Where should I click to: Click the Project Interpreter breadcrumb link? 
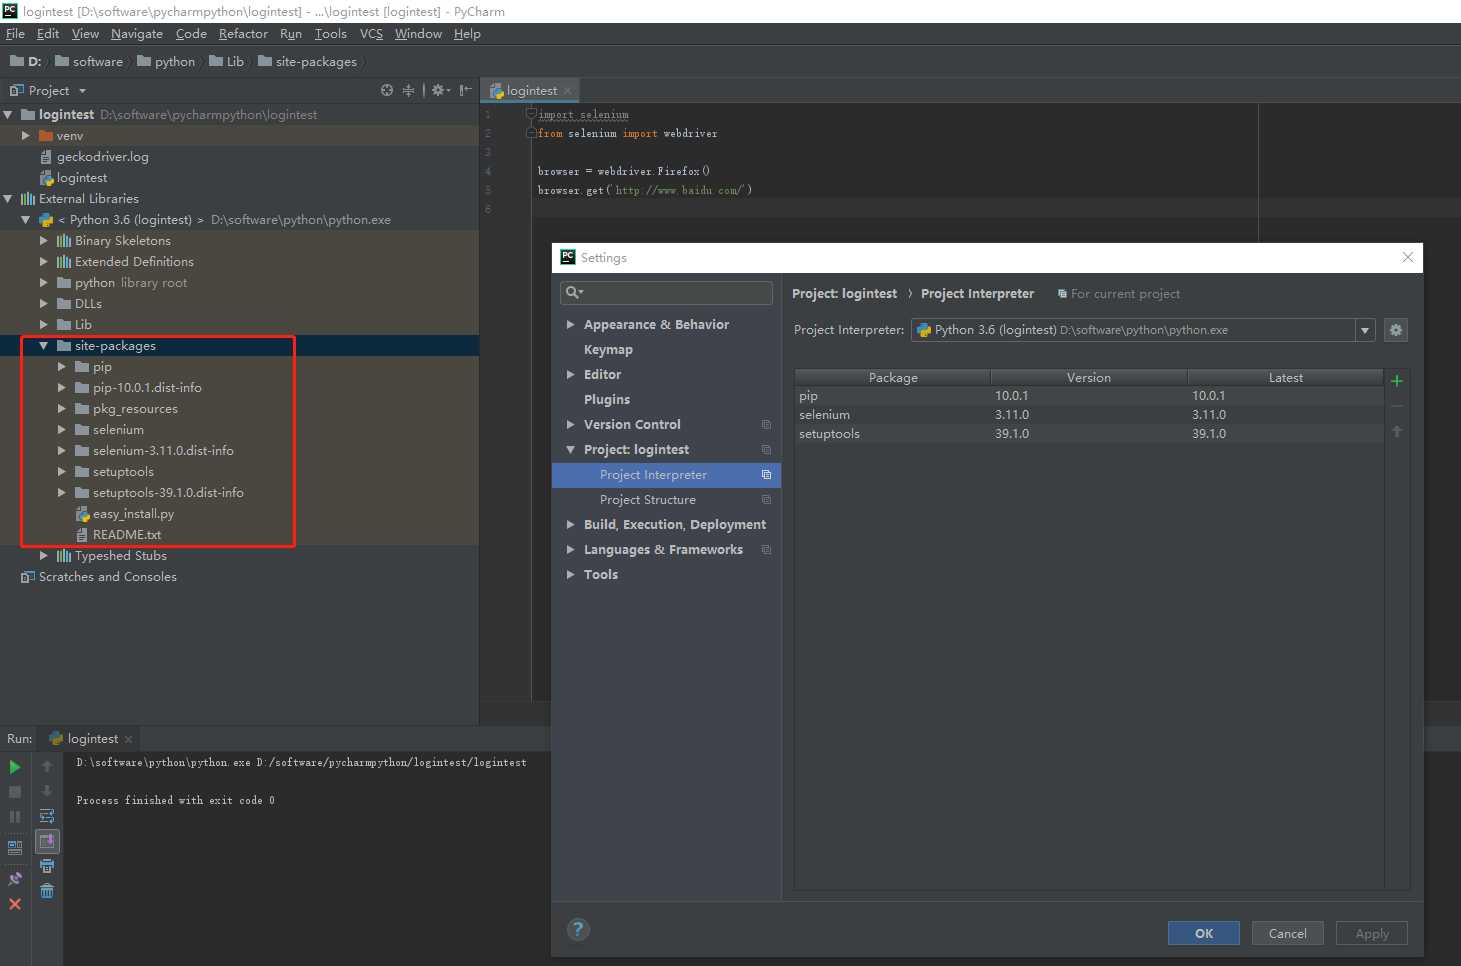point(977,294)
